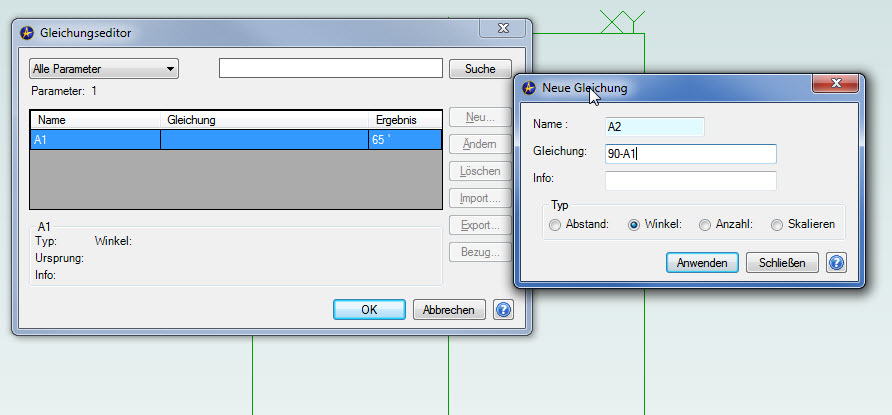Open help icon in Gleichungseditor dialog
The image size is (892, 415).
pyautogui.click(x=503, y=310)
